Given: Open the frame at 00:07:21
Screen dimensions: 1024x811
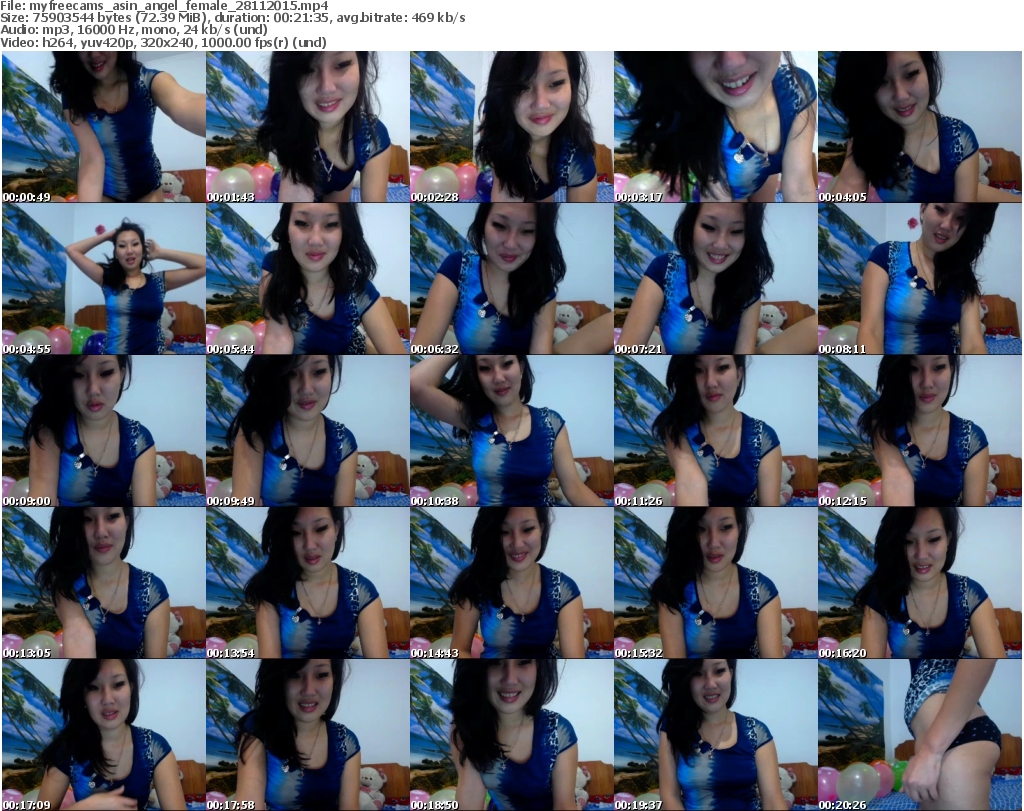Looking at the screenshot, I should tap(715, 279).
